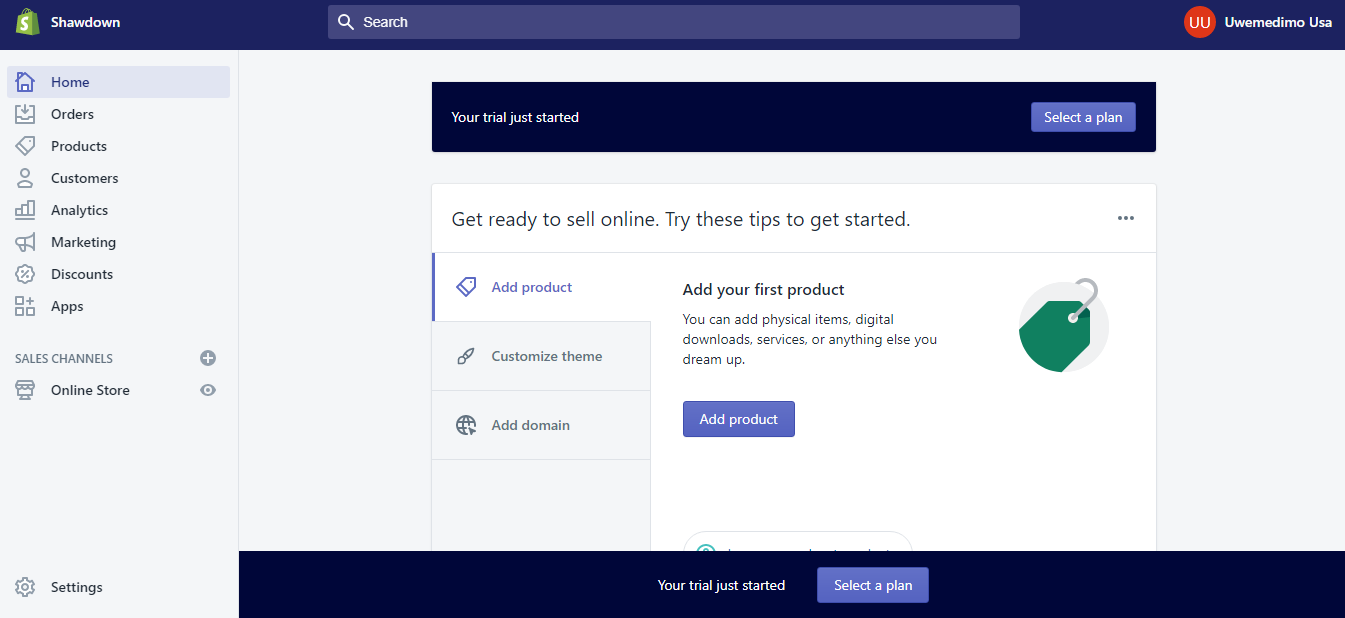Screen dimensions: 1345x618
Task: Click the blue Add product button
Action: 739,419
